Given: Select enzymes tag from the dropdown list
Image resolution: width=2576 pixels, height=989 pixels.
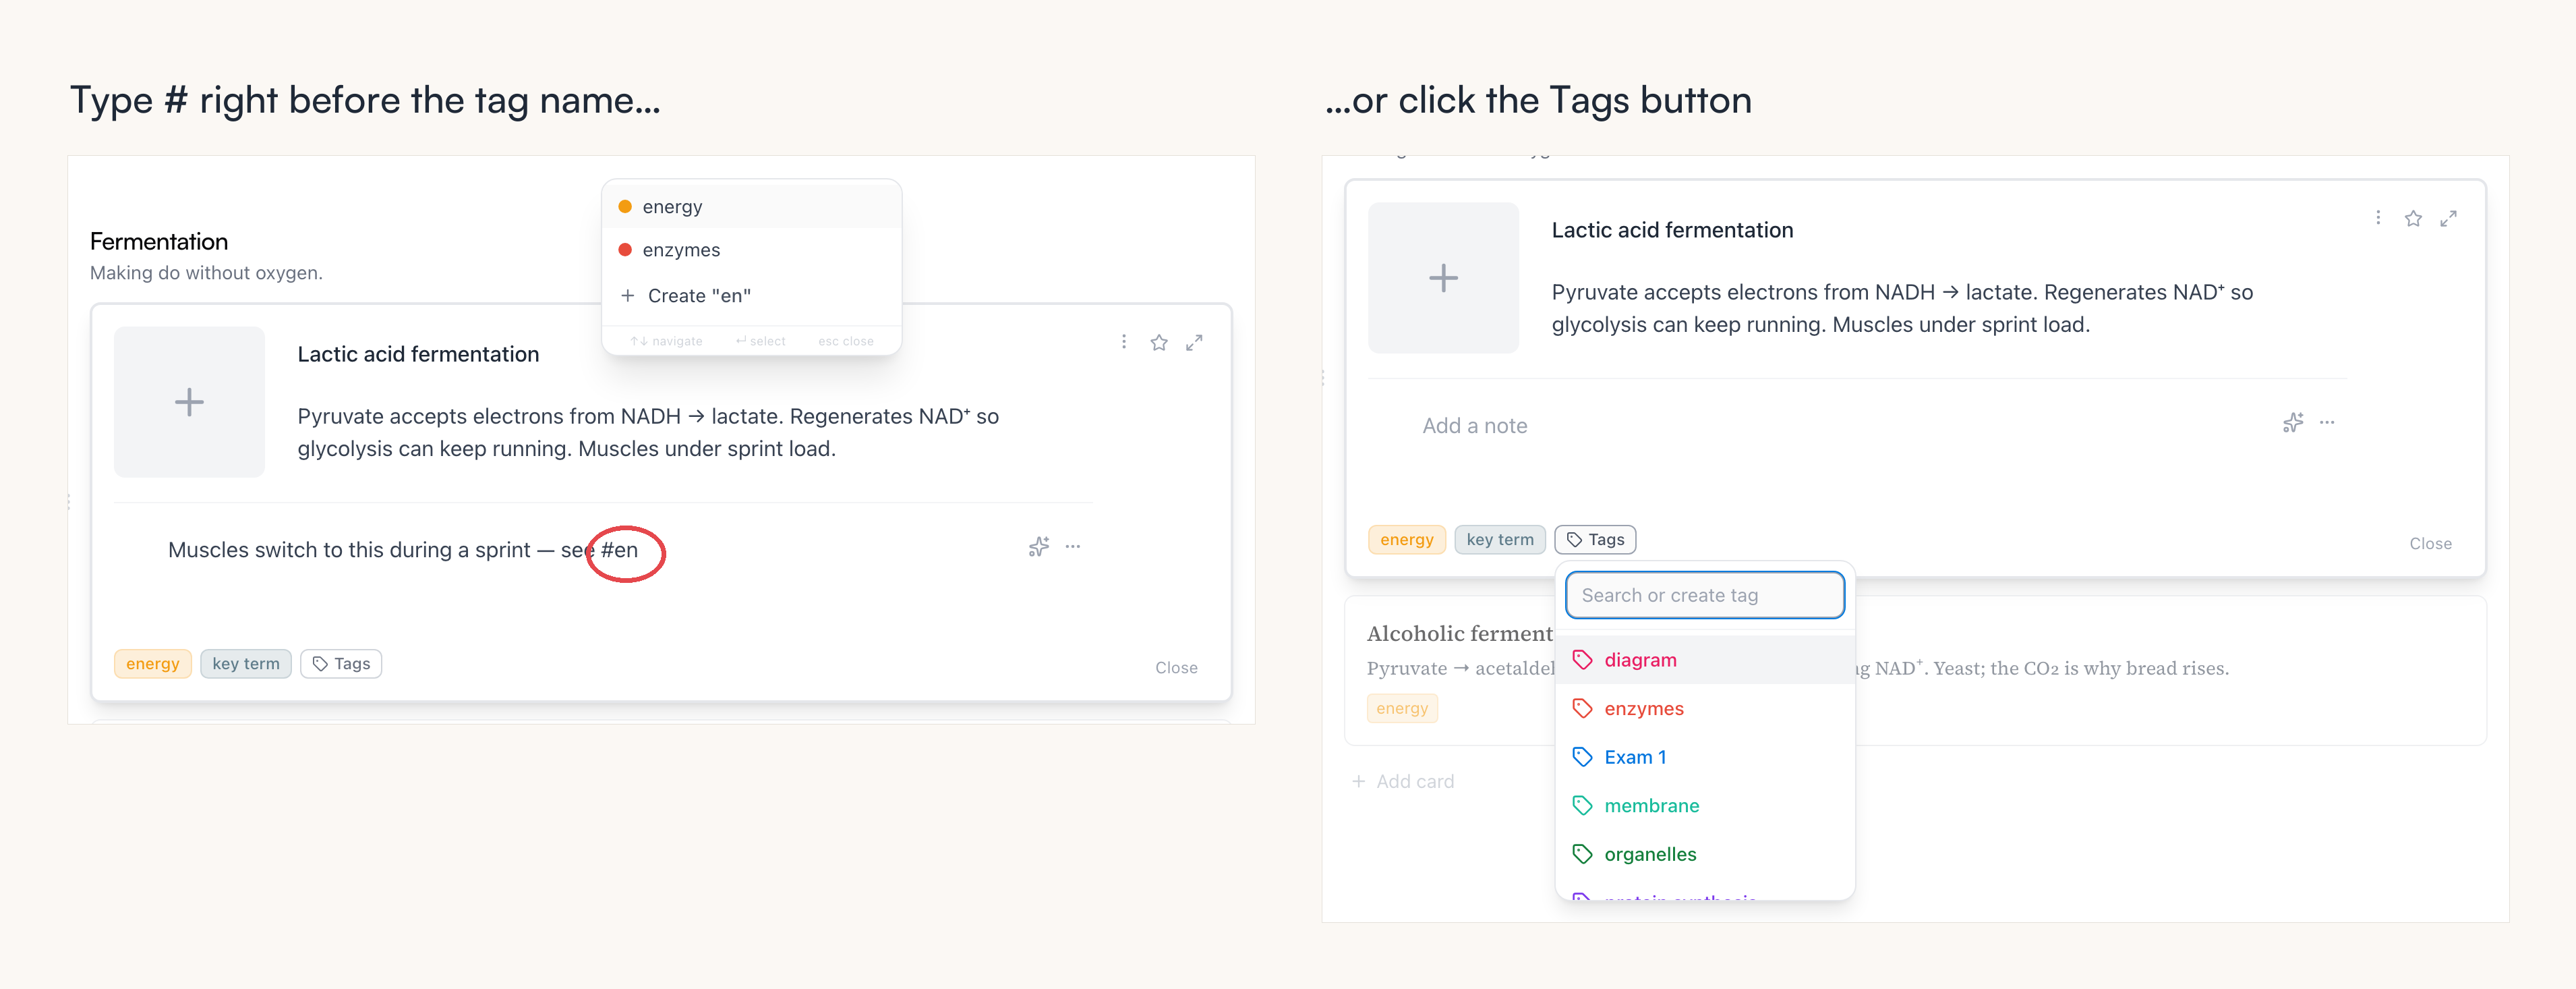Looking at the screenshot, I should [x=1705, y=709].
